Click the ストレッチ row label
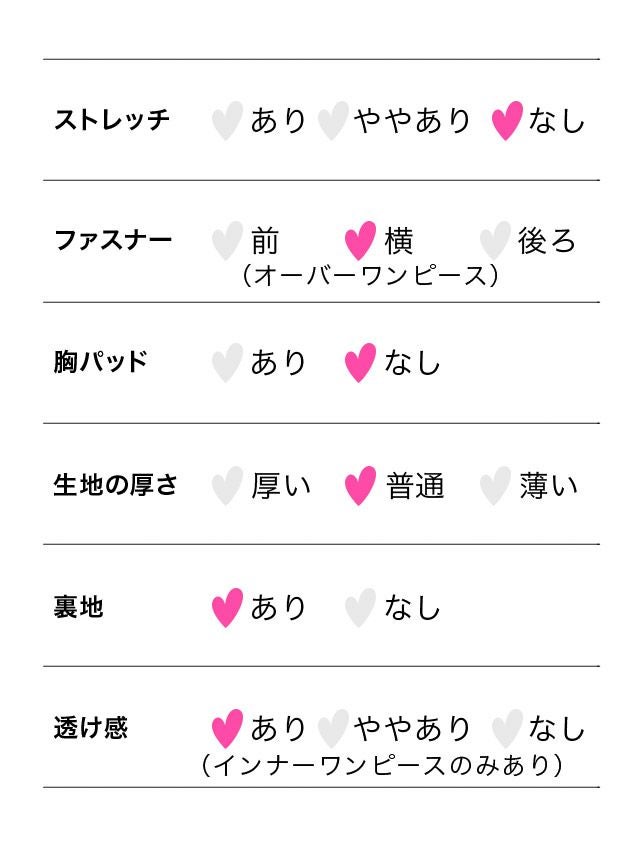640x854 pixels. click(x=112, y=120)
